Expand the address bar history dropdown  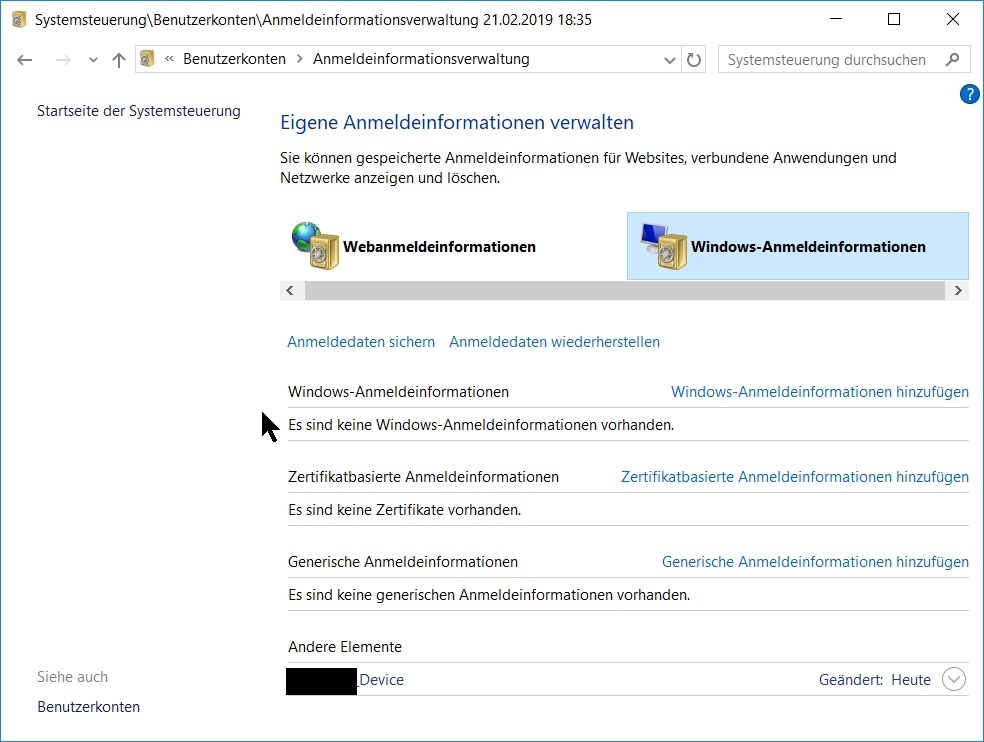coord(670,60)
